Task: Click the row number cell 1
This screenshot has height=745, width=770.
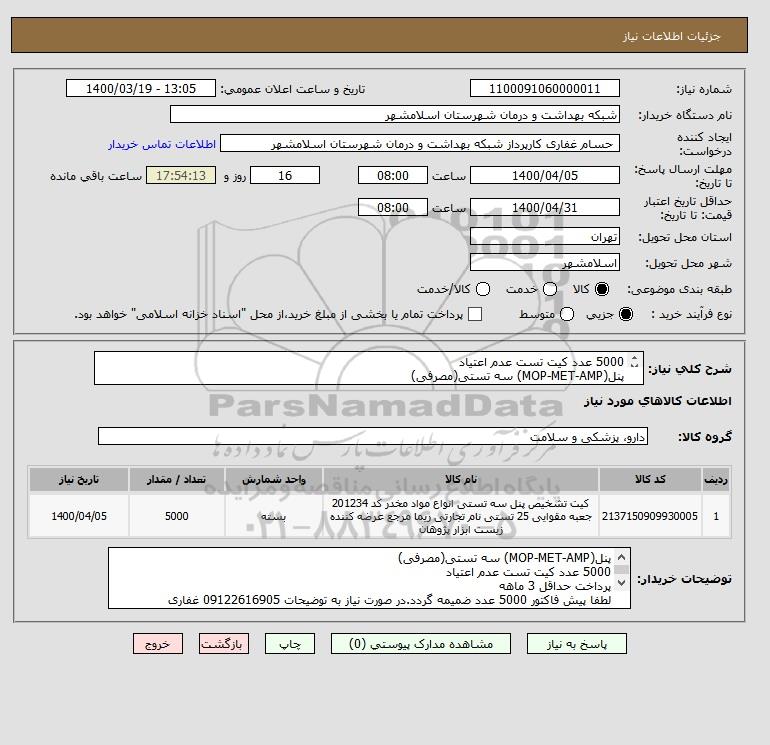Action: tap(716, 516)
